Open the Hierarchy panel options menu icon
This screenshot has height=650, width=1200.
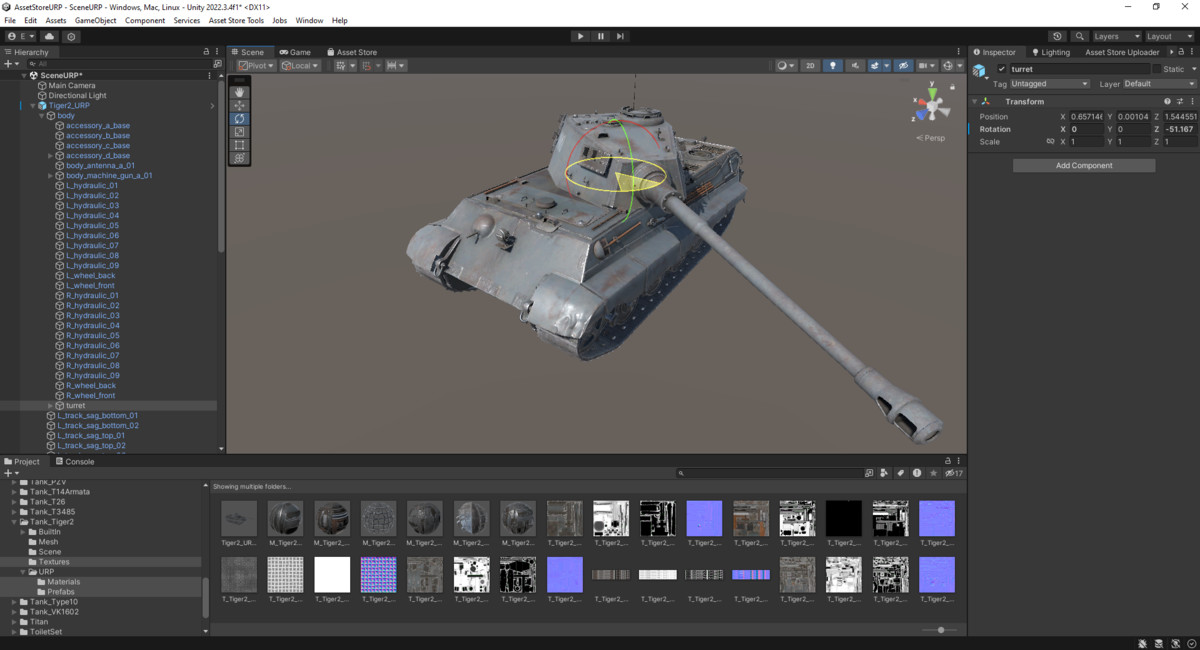click(x=218, y=51)
